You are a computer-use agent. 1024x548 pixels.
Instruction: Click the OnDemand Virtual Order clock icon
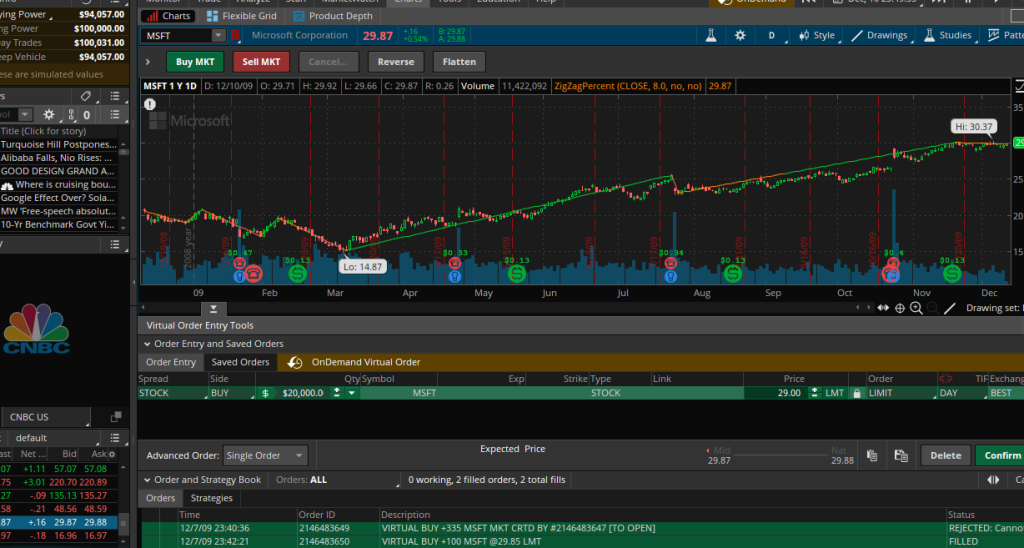click(295, 362)
